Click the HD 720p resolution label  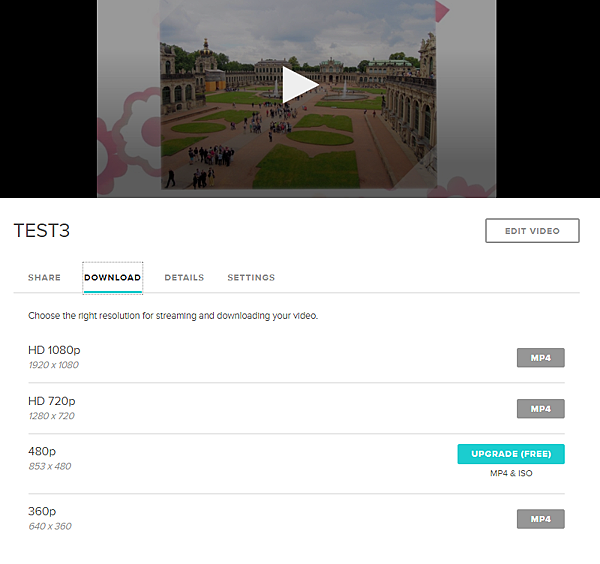pos(52,401)
